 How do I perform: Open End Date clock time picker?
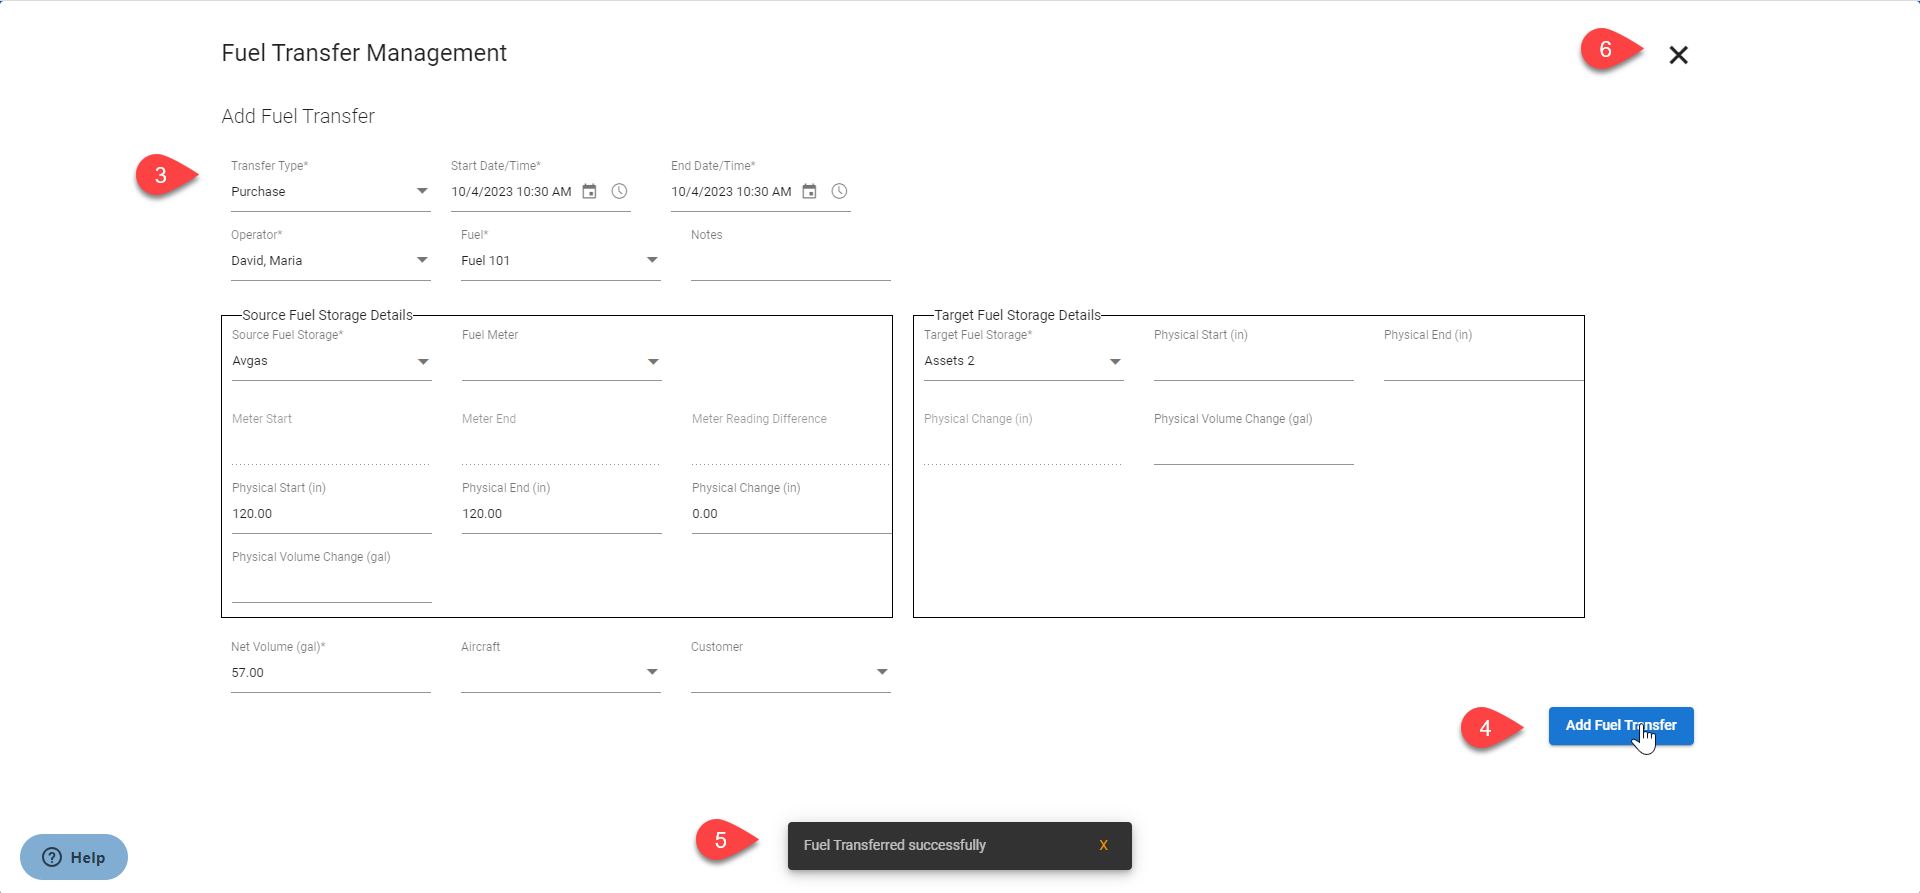[x=840, y=191]
